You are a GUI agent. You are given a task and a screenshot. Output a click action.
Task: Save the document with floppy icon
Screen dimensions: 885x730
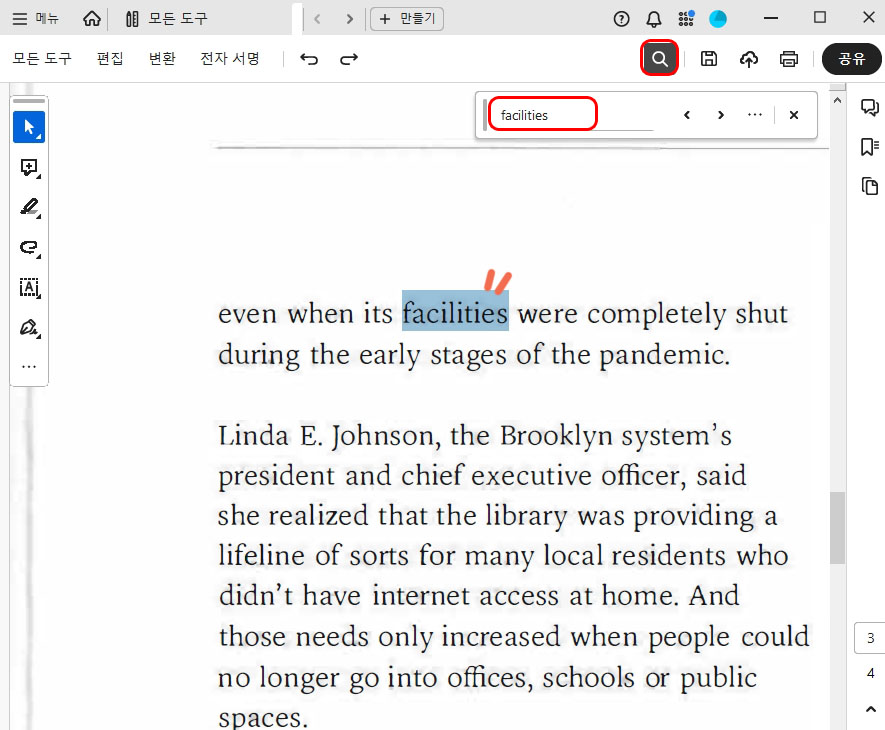coord(709,59)
